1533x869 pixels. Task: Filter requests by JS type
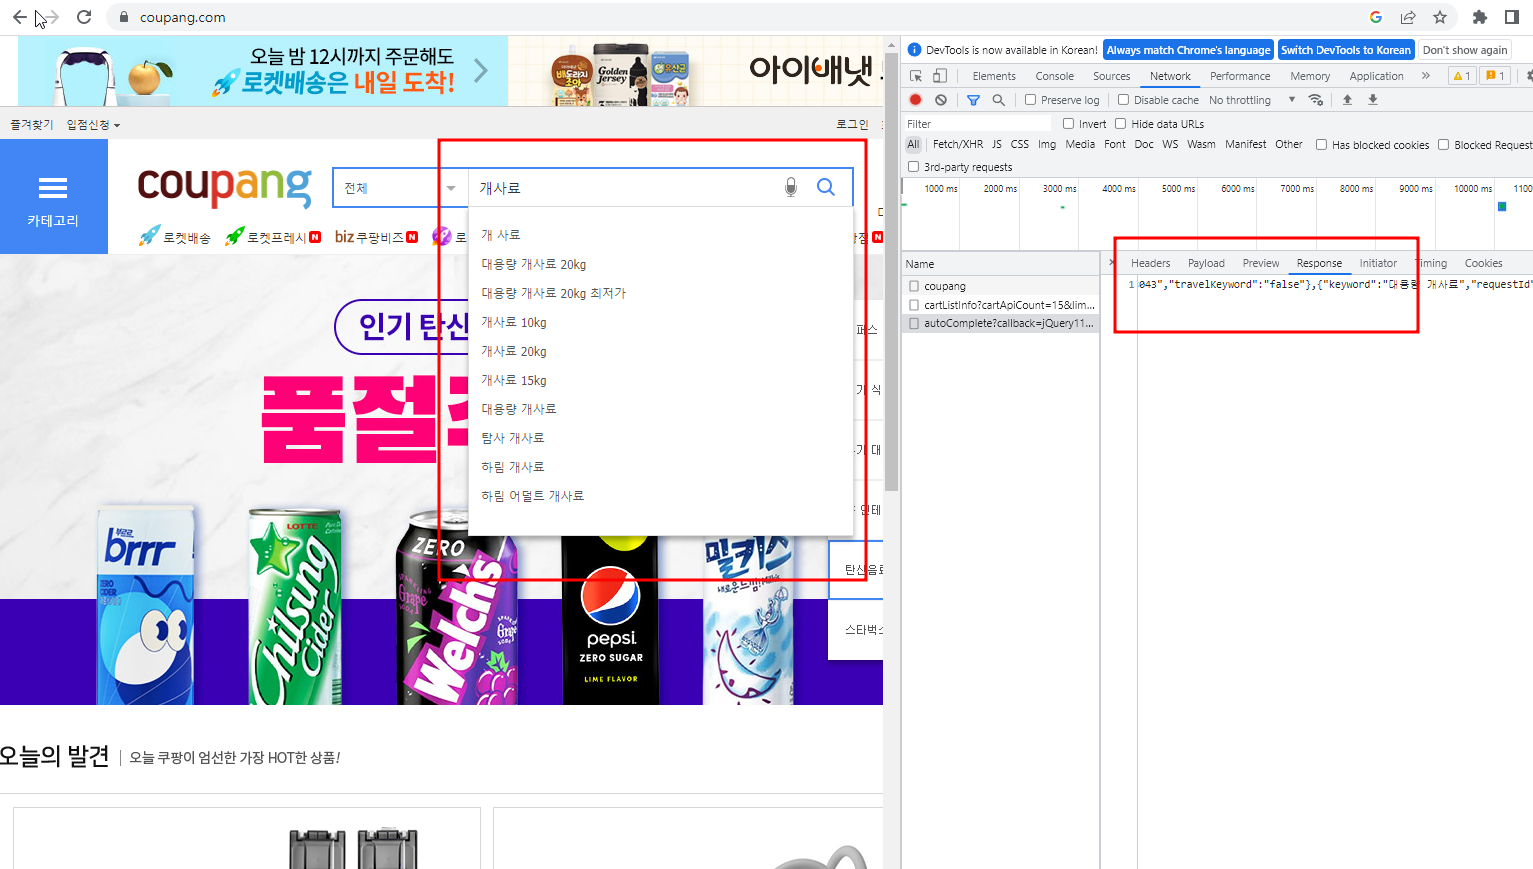pos(997,145)
